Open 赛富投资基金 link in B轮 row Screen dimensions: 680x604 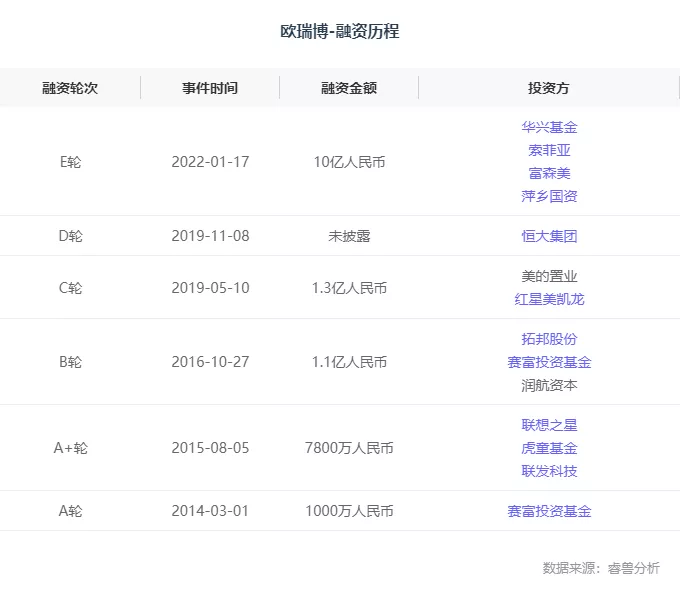[x=549, y=362]
